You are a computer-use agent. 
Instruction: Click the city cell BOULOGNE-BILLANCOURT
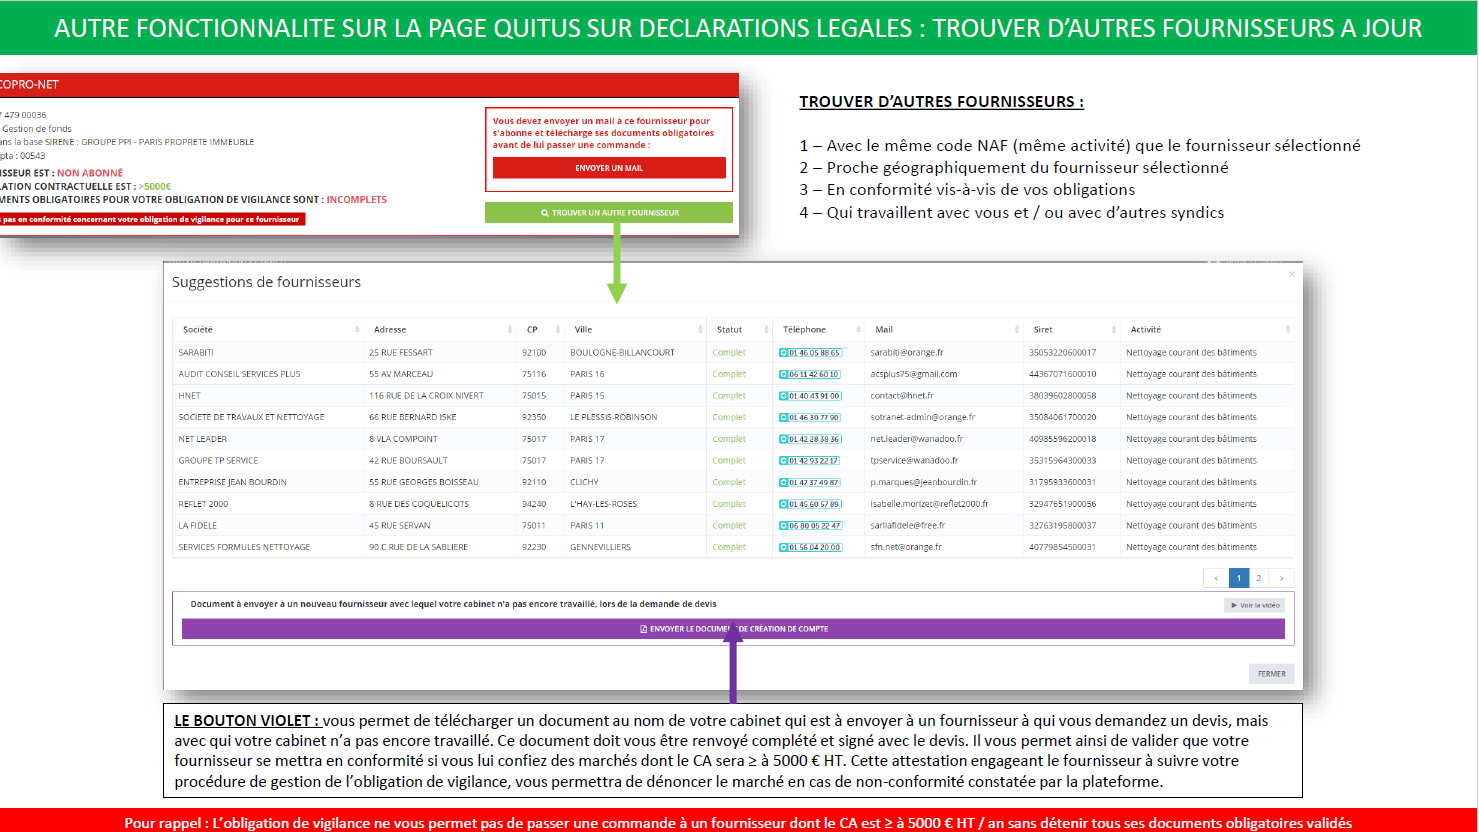622,352
